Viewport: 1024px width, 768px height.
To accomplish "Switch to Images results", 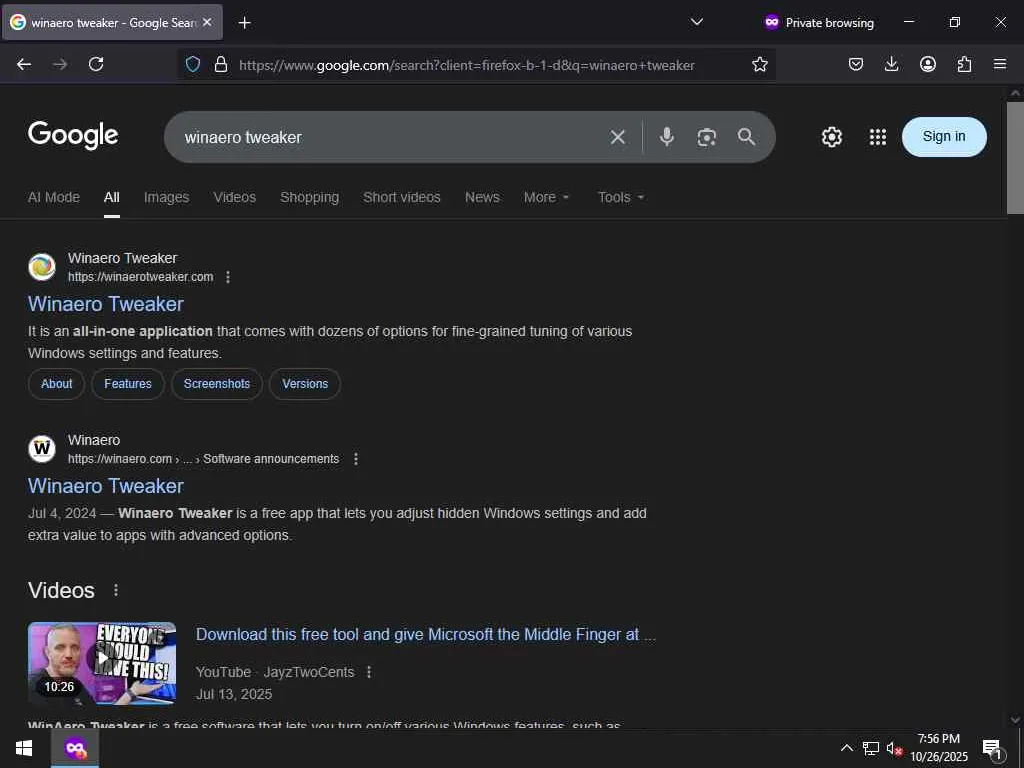I will click(167, 197).
